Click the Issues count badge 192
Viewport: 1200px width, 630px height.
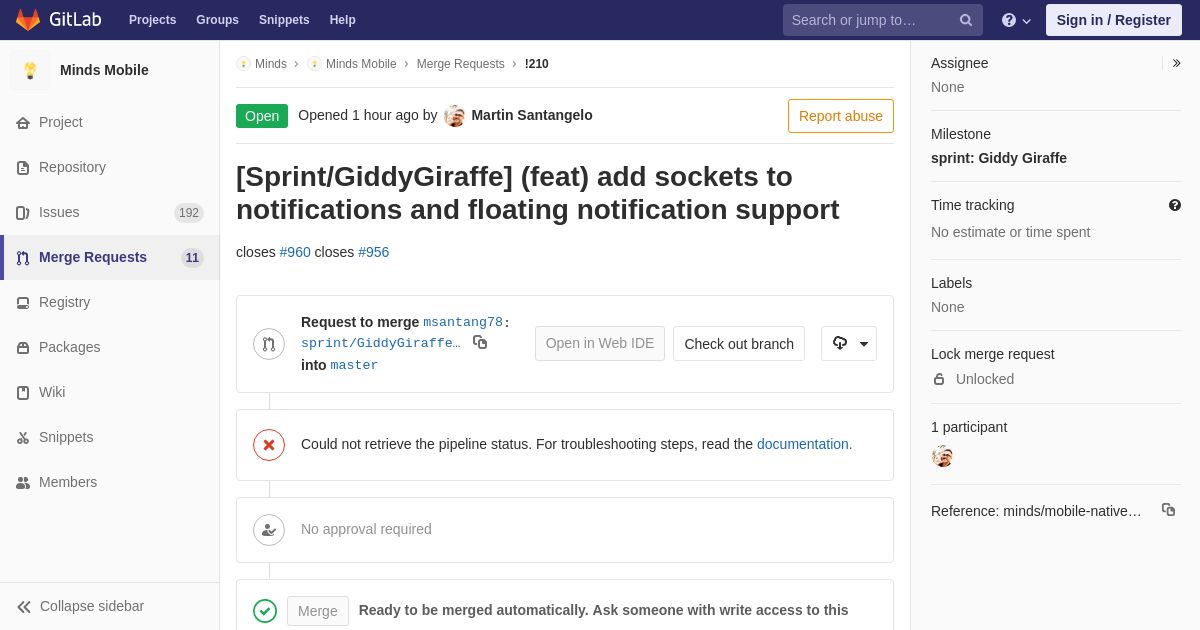point(189,213)
